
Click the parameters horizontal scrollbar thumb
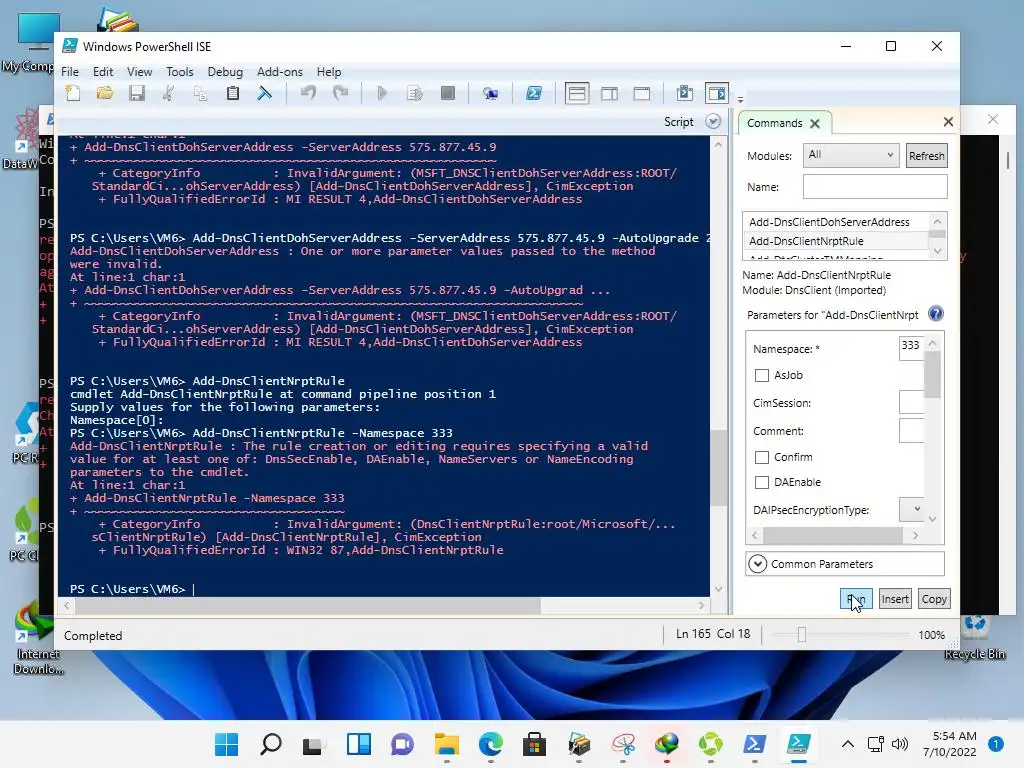(833, 536)
